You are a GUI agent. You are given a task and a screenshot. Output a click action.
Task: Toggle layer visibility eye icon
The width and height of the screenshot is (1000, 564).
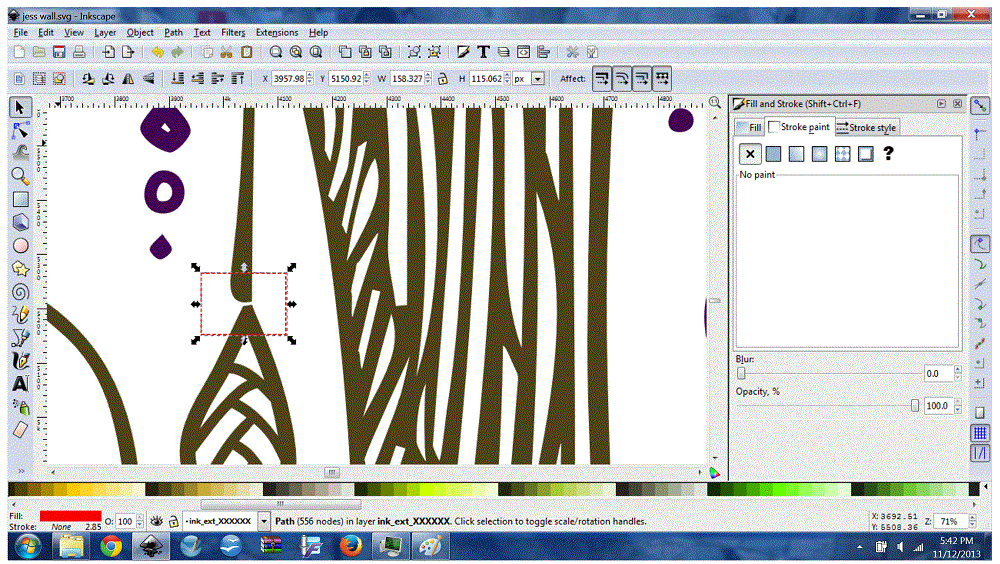(x=156, y=521)
